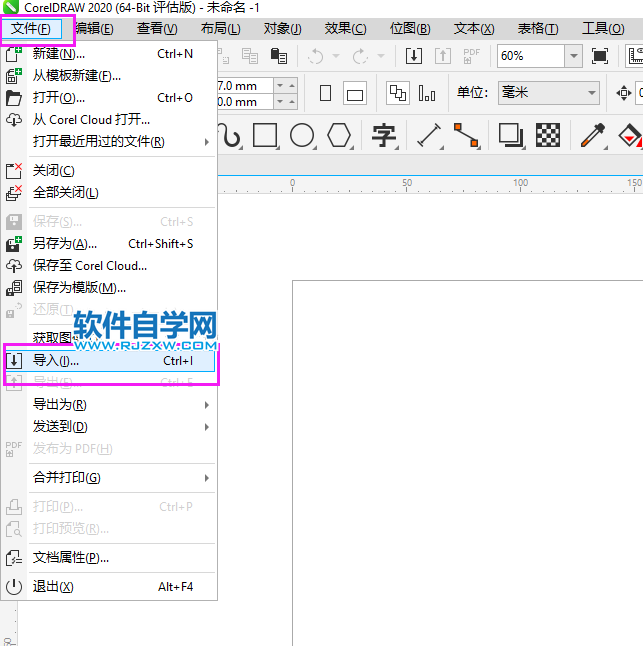Select the Ellipse tool
The width and height of the screenshot is (643, 646).
302,135
